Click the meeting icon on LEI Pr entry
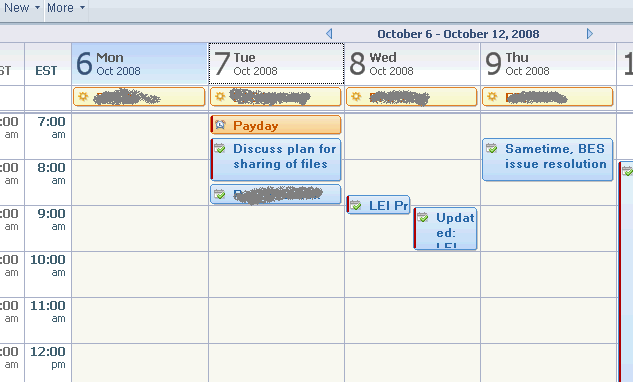 [356, 205]
